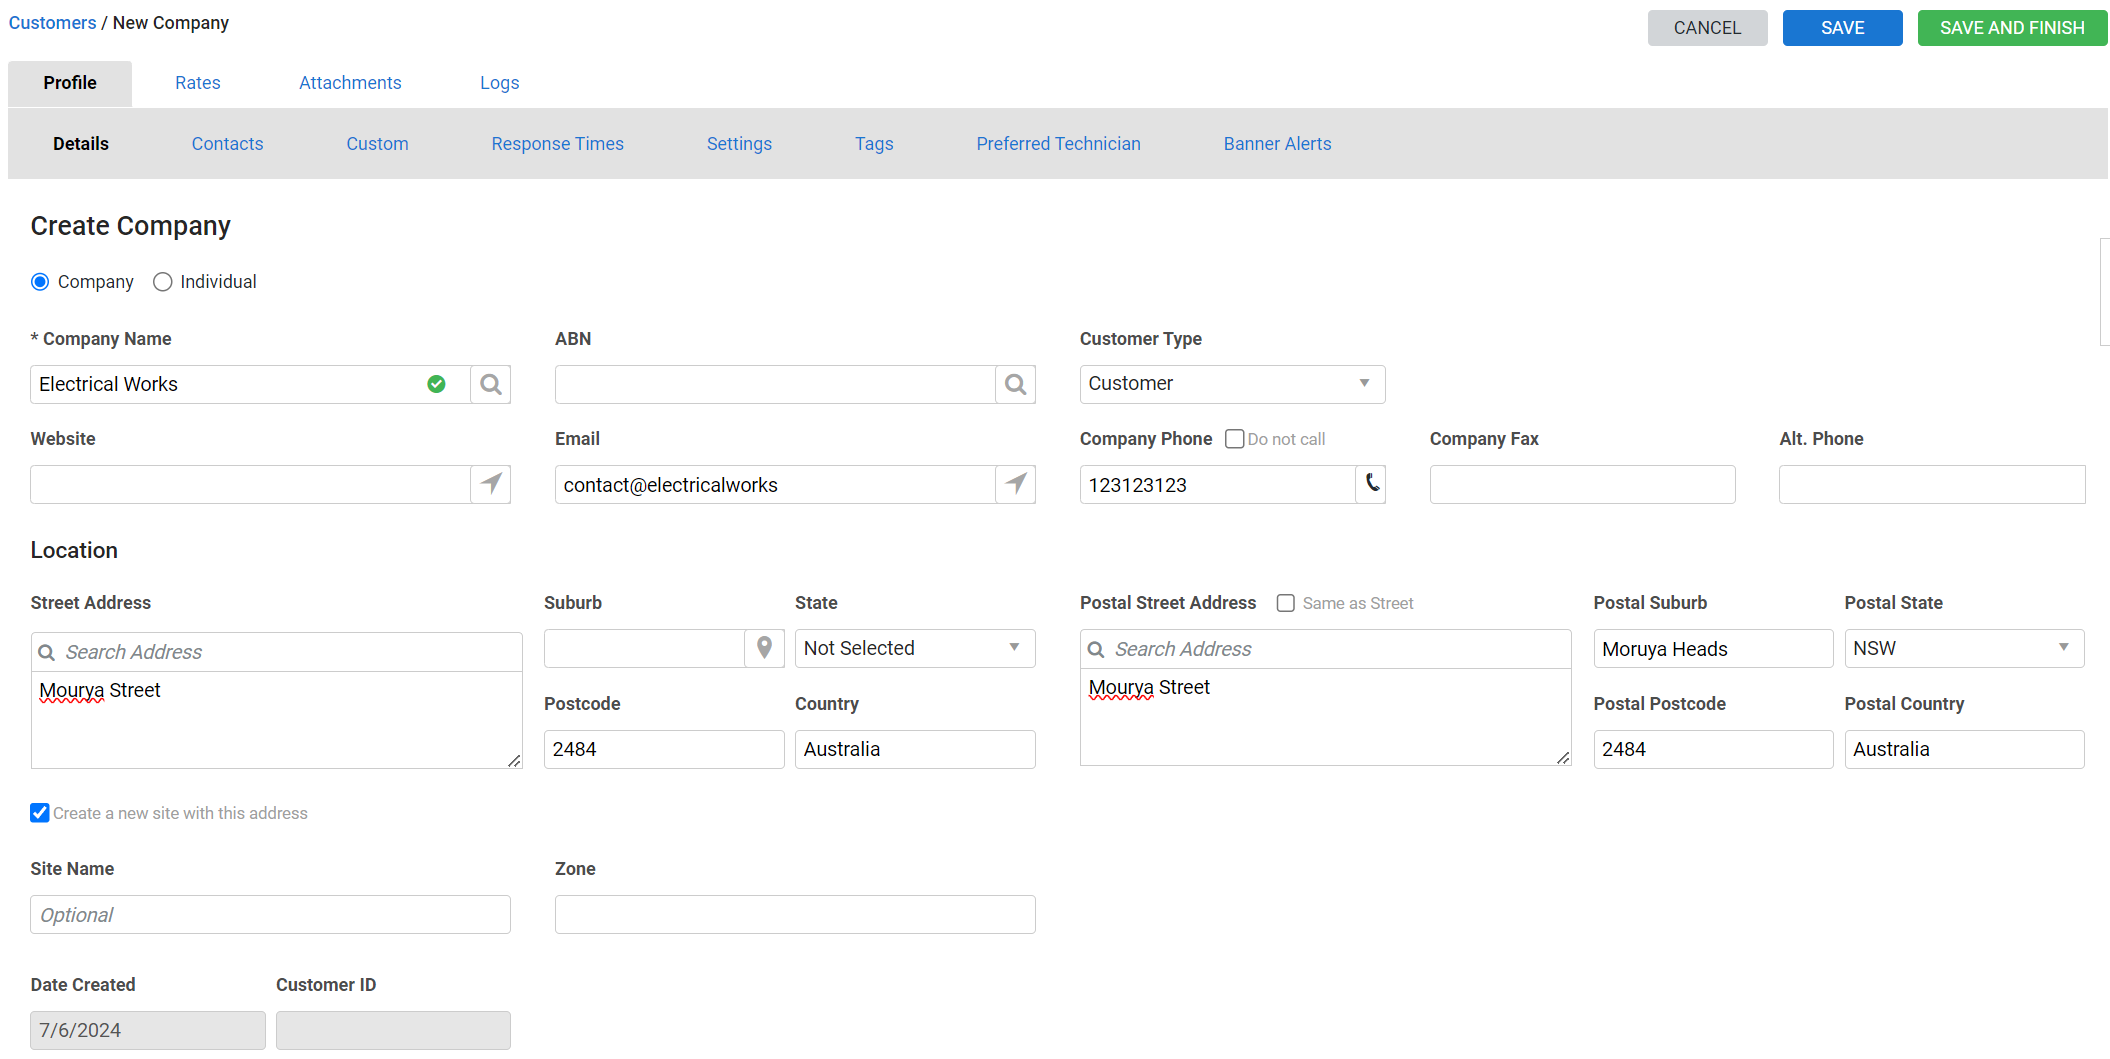The height and width of the screenshot is (1059, 2110).
Task: Open Response Times sub-tab
Action: [557, 144]
